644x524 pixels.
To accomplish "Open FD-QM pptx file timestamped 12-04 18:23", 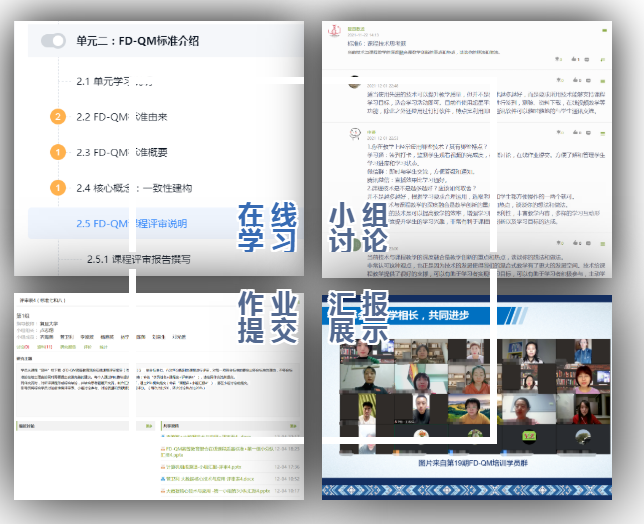I will point(217,452).
